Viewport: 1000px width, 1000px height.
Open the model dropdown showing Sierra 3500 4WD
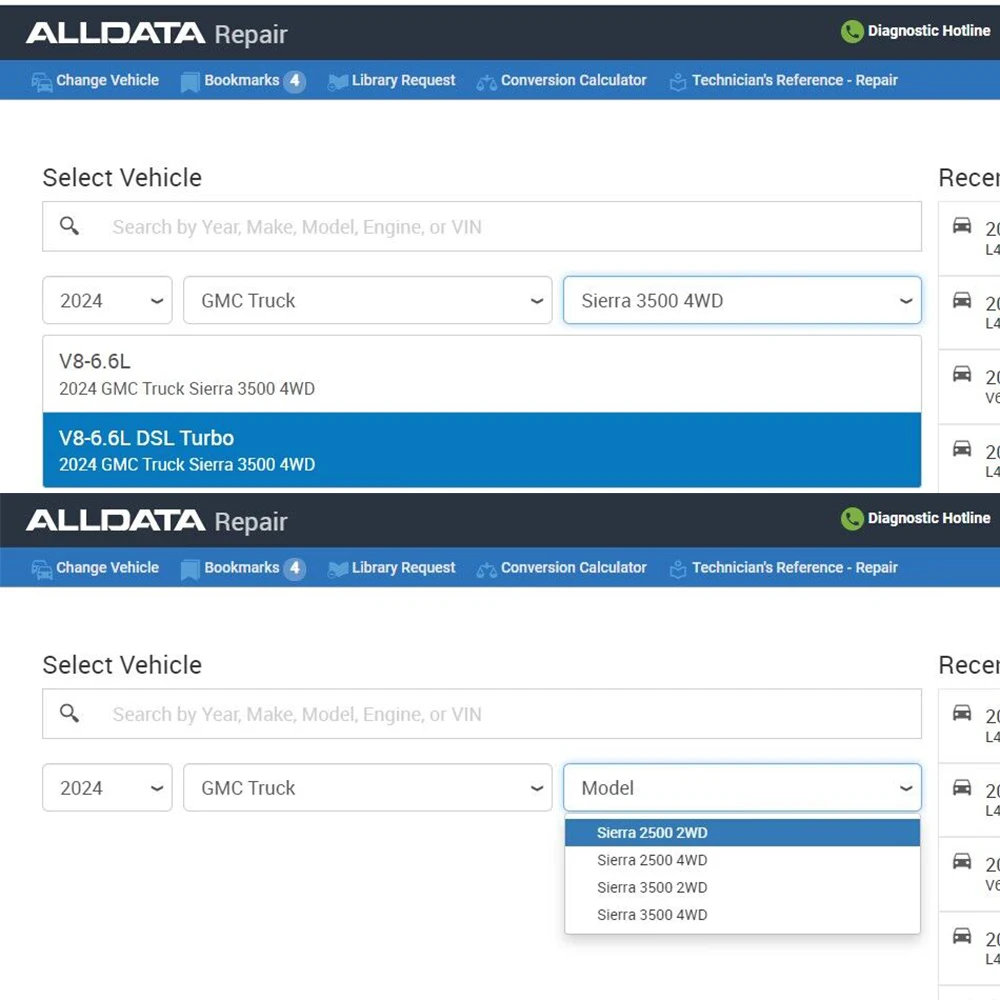click(x=742, y=300)
